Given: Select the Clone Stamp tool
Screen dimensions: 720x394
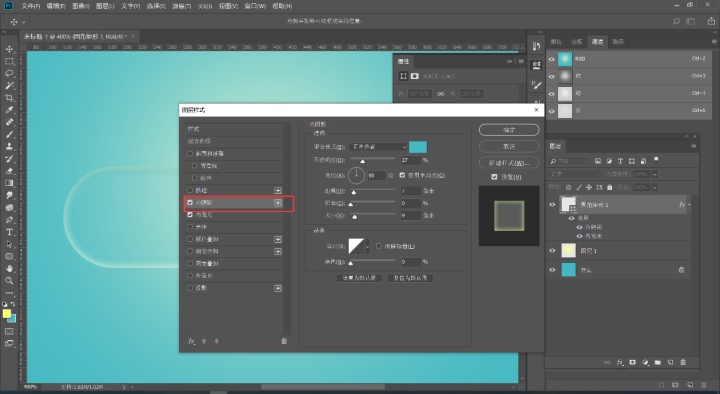Looking at the screenshot, I should (9, 146).
